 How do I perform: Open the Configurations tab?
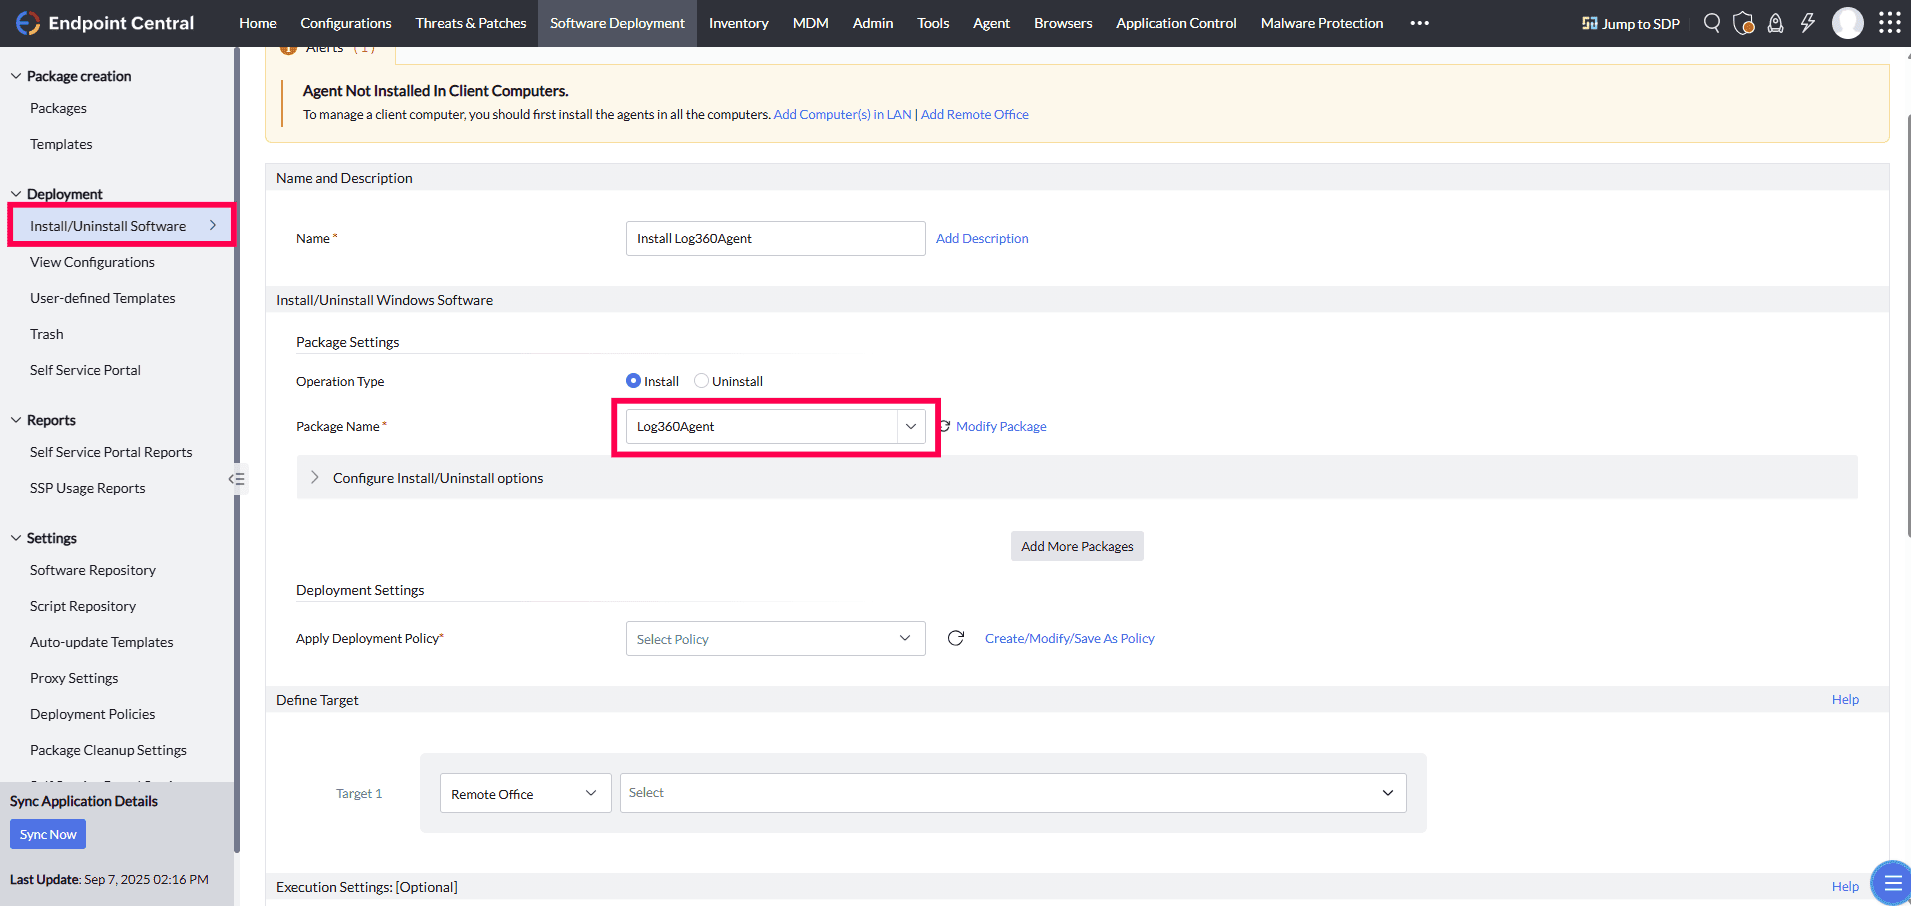346,23
